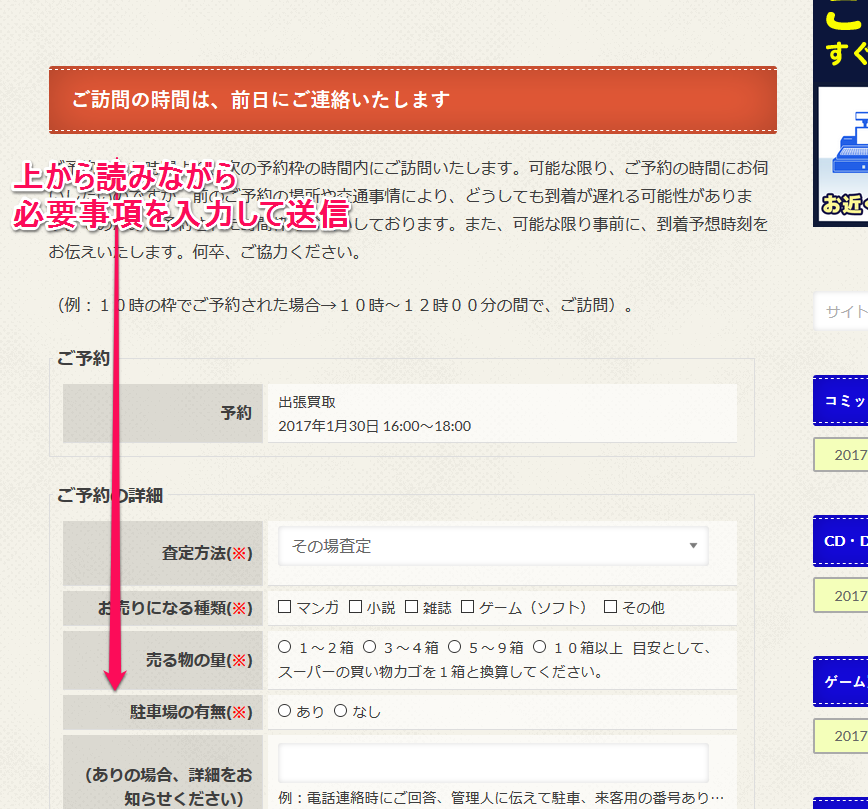Check the 雑誌 checkbox

point(411,607)
